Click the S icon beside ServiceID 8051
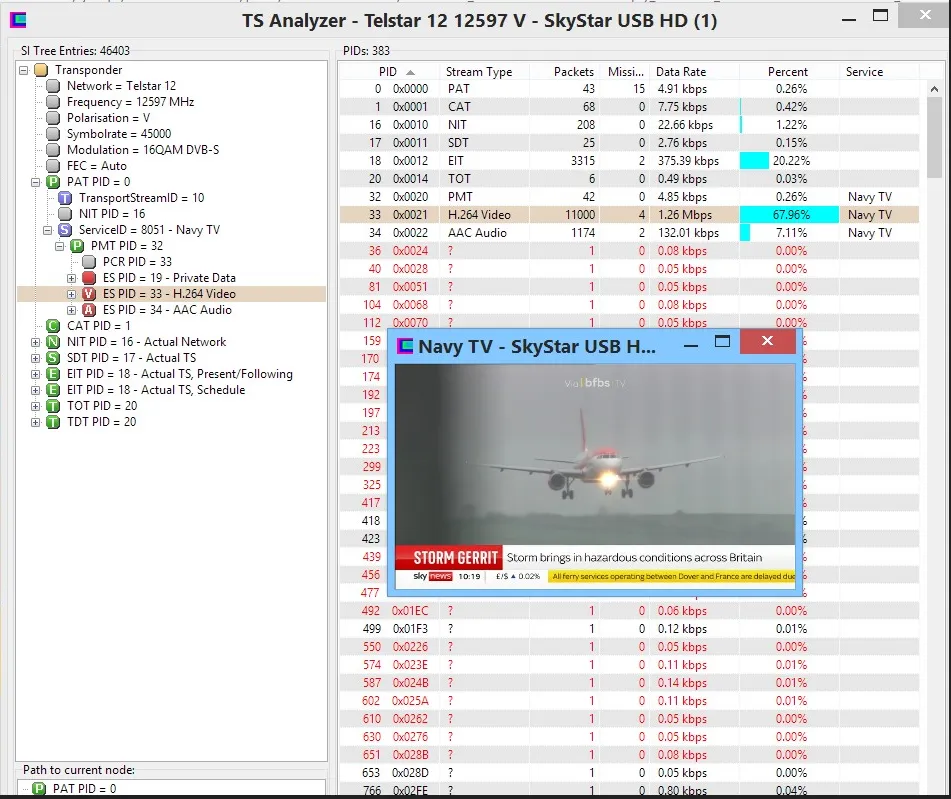The image size is (951, 799). click(65, 230)
